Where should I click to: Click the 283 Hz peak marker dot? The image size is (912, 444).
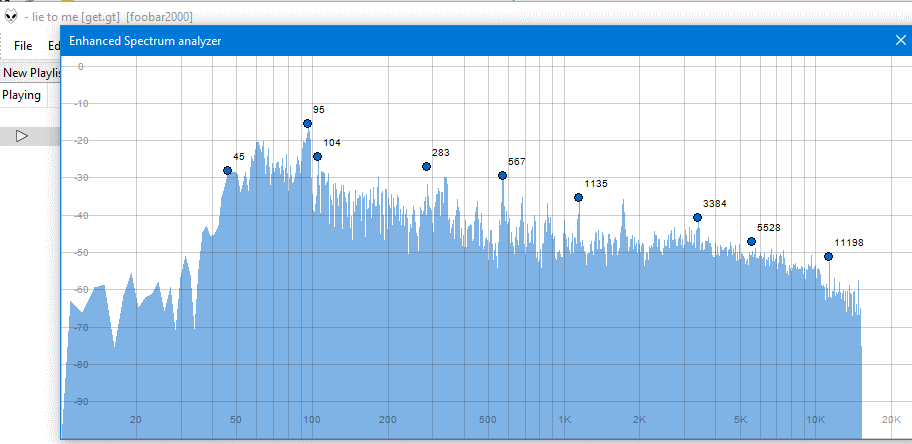pyautogui.click(x=426, y=166)
